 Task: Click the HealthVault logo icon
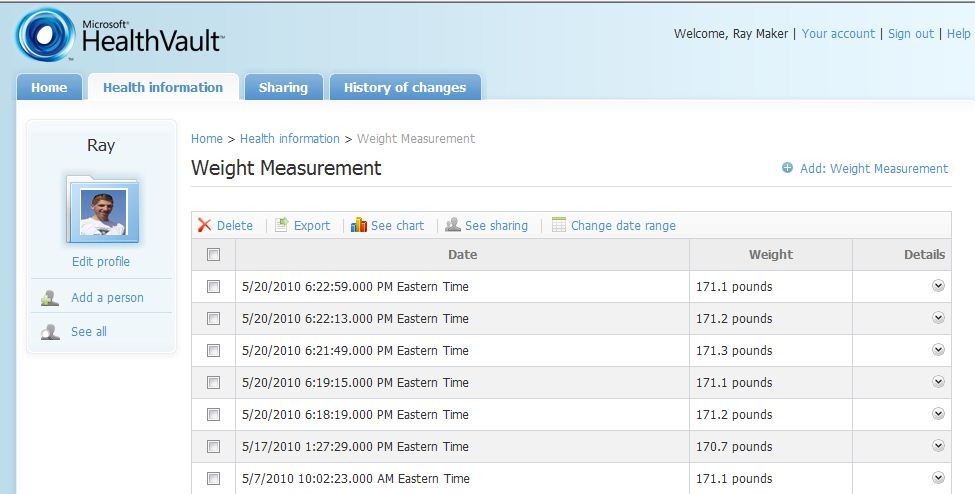click(x=45, y=35)
